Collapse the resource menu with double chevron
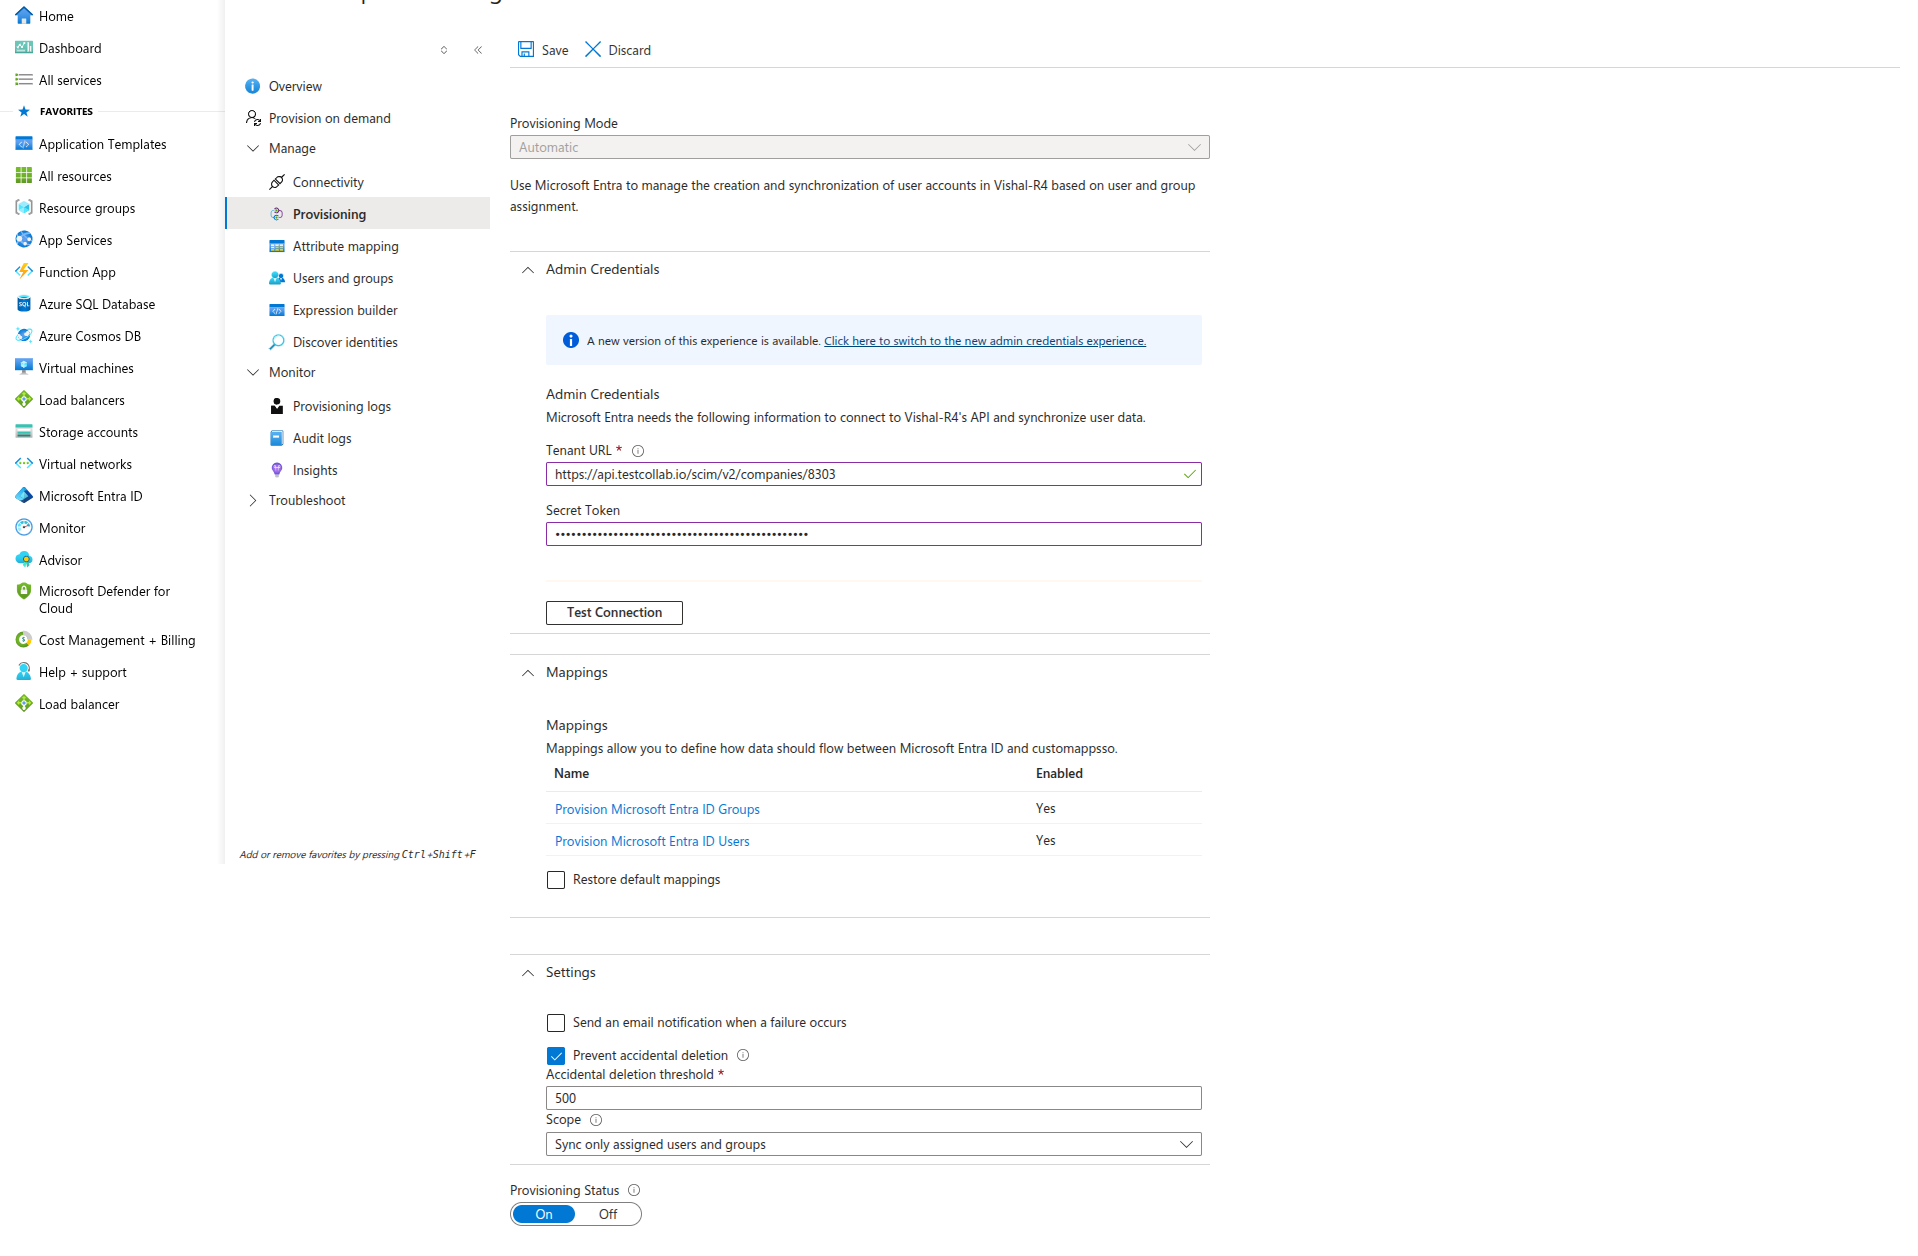Image resolution: width=1918 pixels, height=1256 pixels. [x=478, y=50]
